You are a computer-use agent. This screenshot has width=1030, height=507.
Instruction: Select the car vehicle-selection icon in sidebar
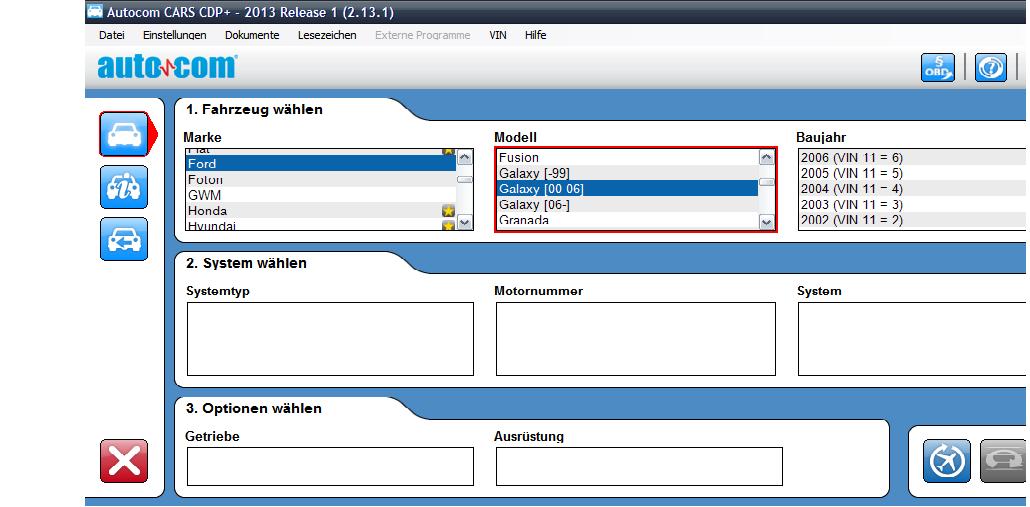click(x=124, y=134)
